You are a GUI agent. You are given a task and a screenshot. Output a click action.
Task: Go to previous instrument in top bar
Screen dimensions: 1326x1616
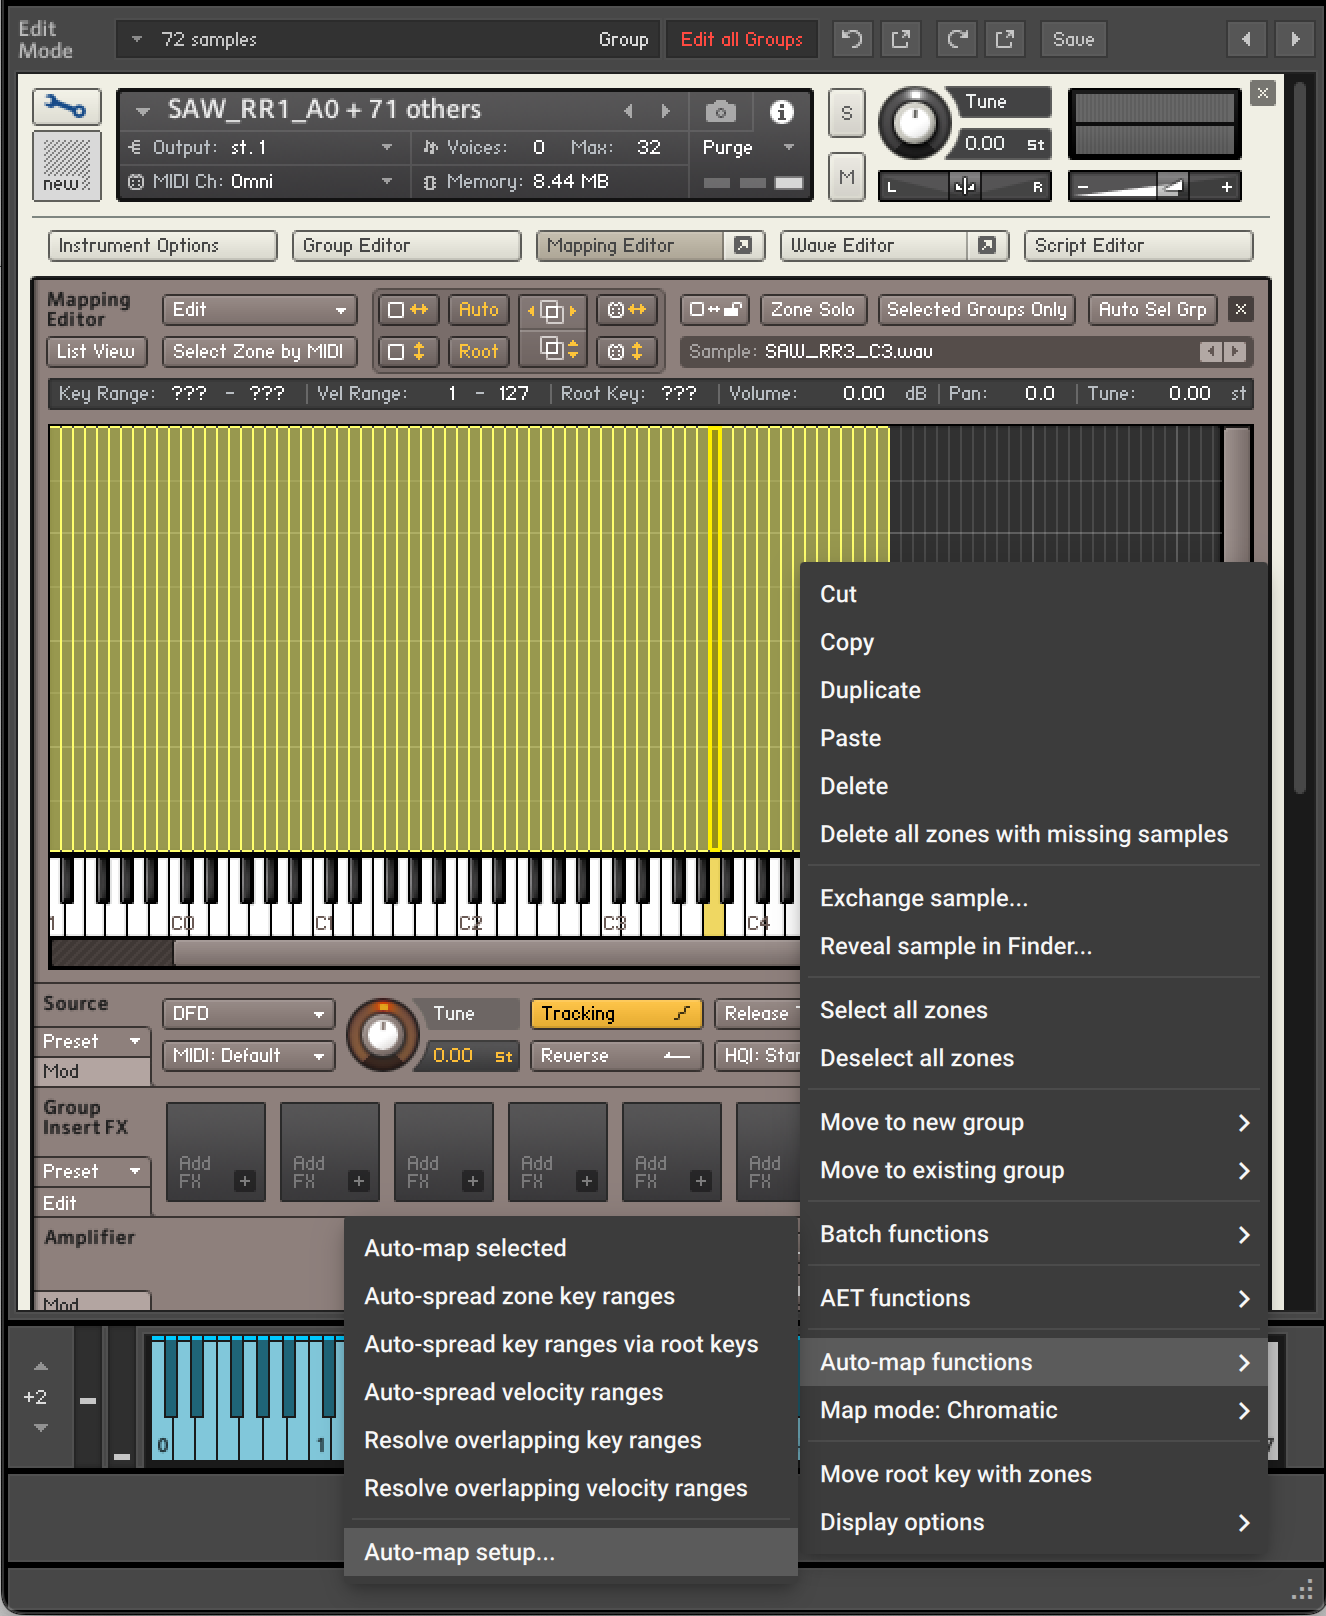pyautogui.click(x=1246, y=39)
